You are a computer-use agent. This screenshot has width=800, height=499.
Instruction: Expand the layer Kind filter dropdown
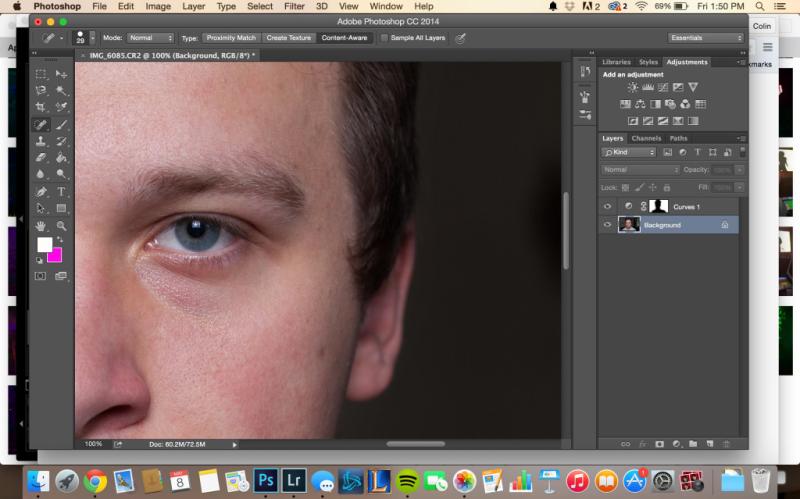629,152
